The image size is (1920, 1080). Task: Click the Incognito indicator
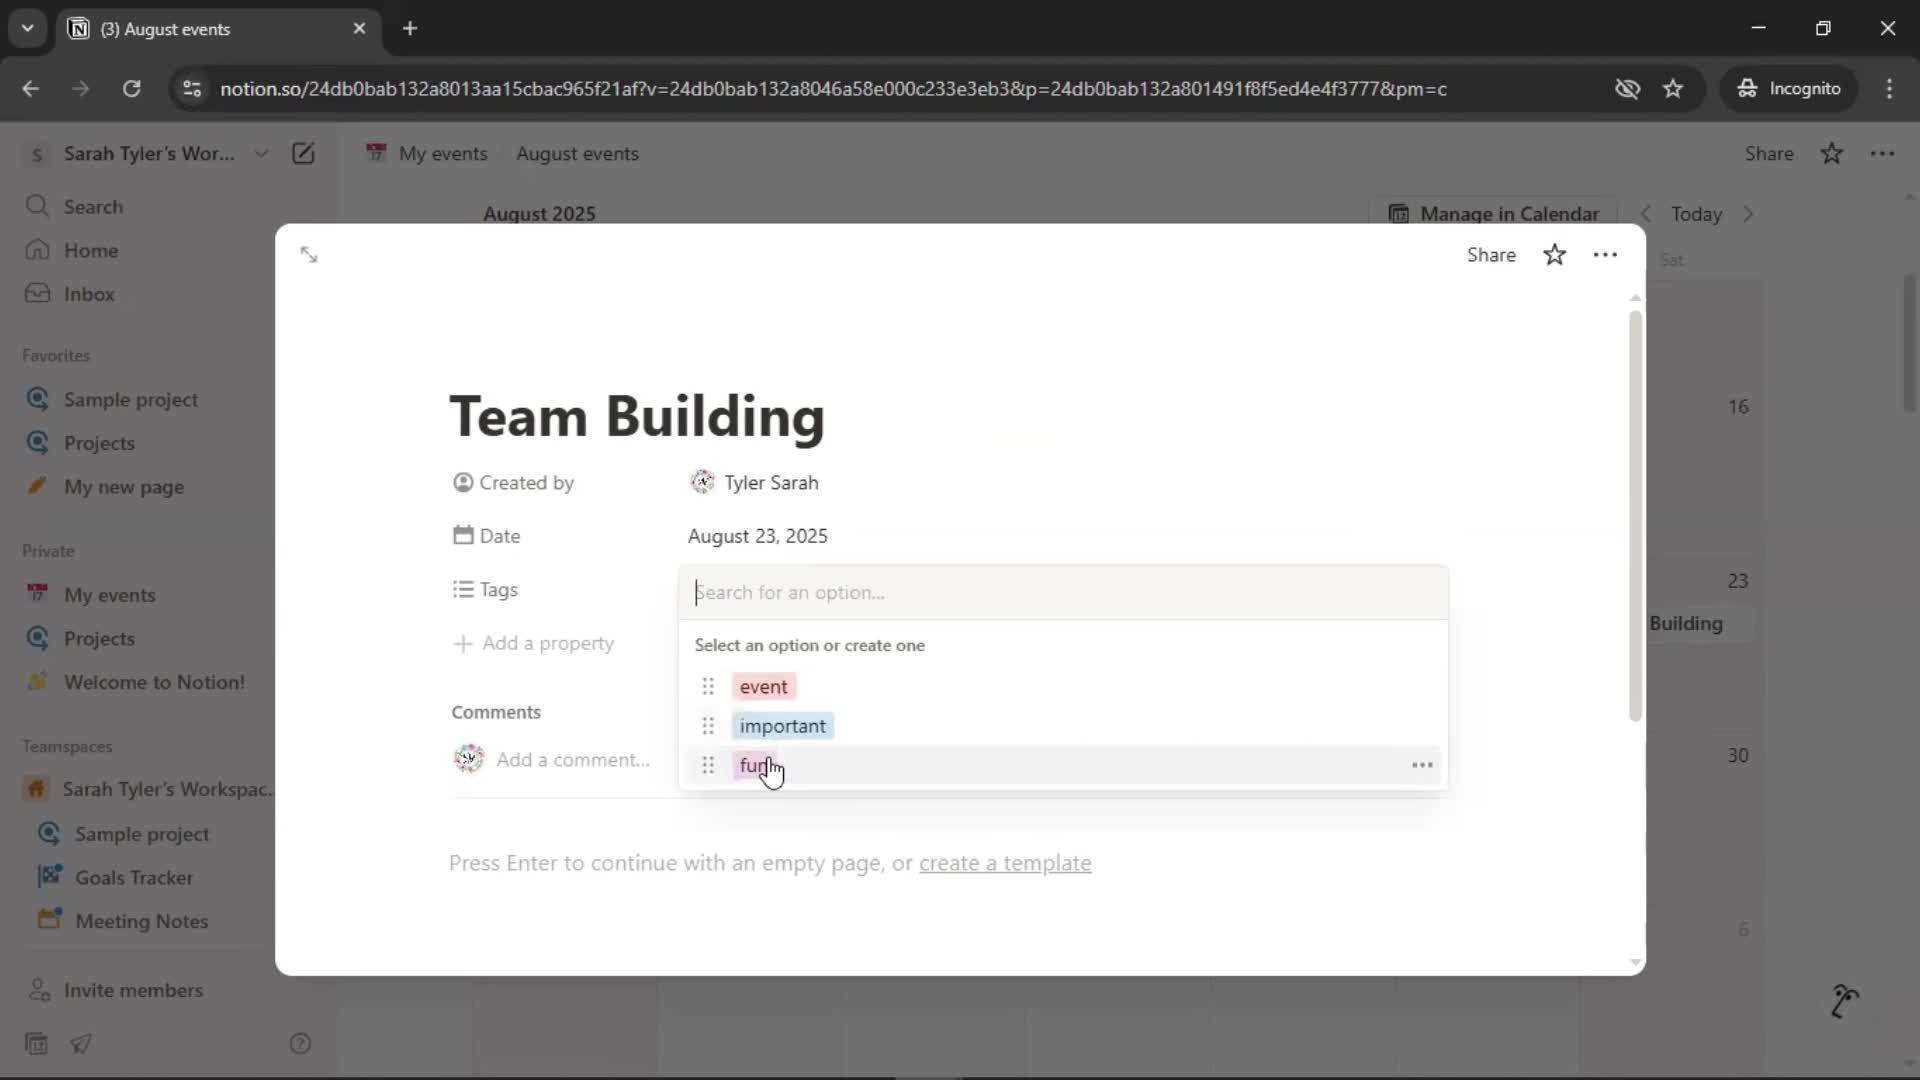(x=1788, y=88)
